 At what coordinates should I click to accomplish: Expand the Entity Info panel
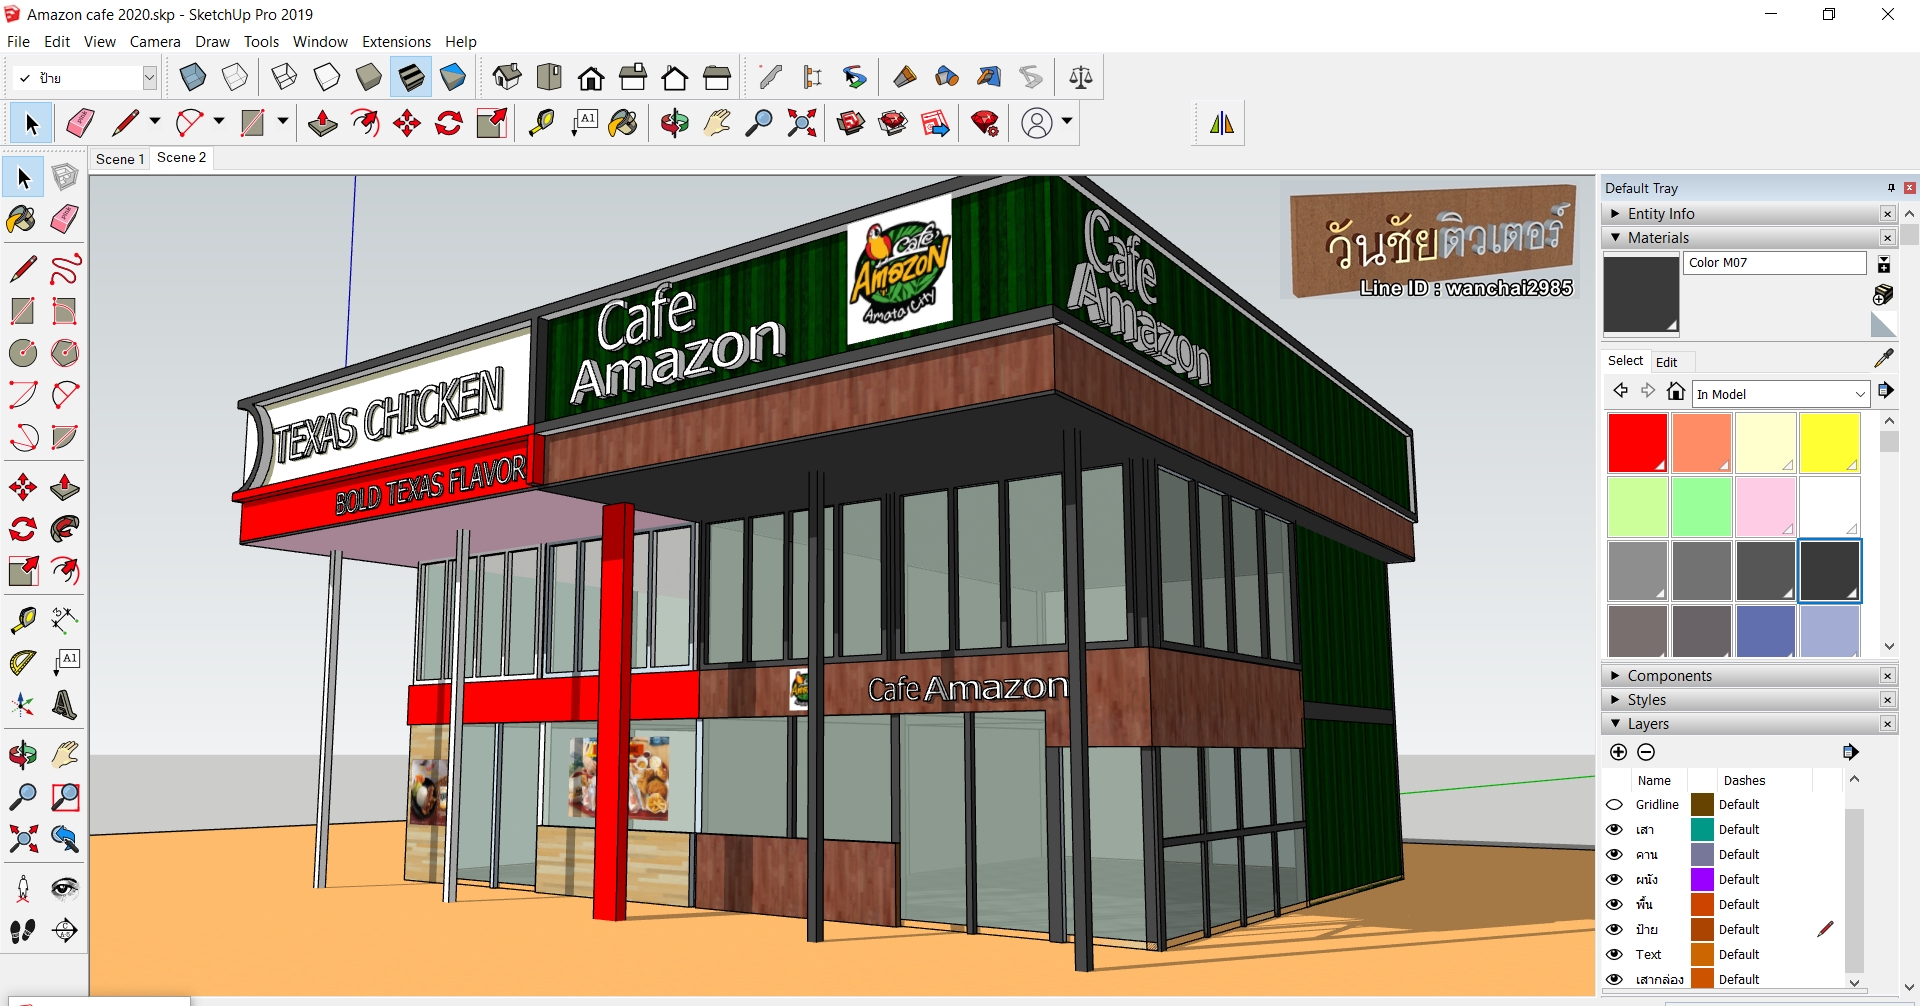(x=1615, y=214)
